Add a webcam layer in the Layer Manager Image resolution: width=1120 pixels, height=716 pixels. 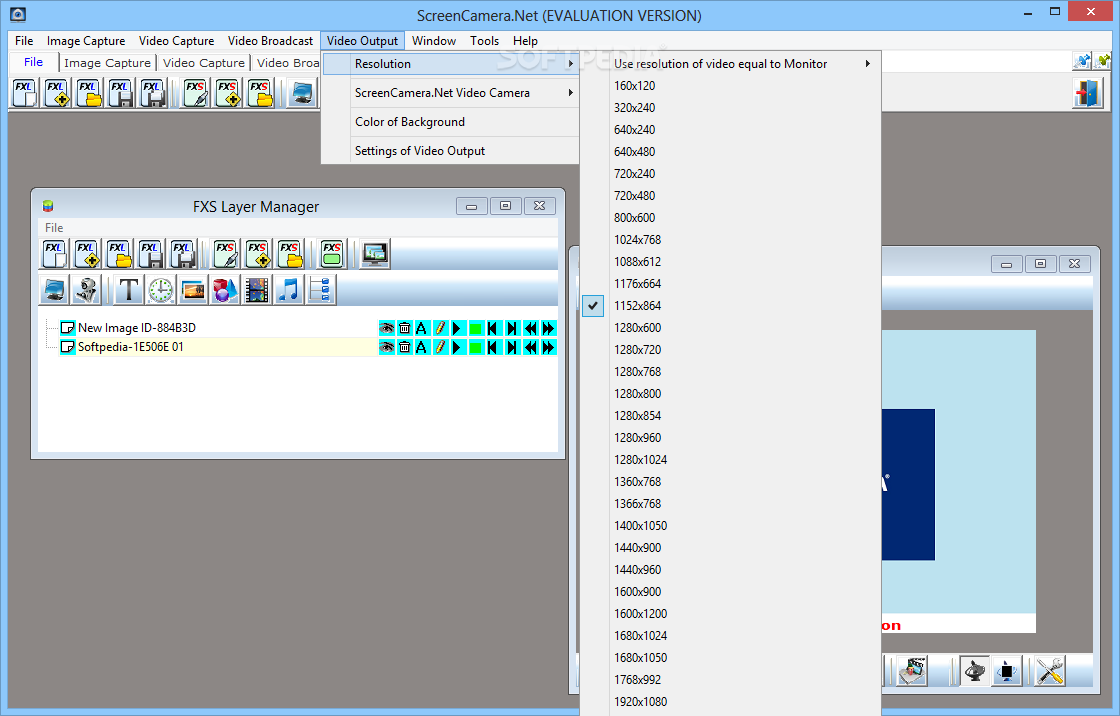(x=86, y=289)
